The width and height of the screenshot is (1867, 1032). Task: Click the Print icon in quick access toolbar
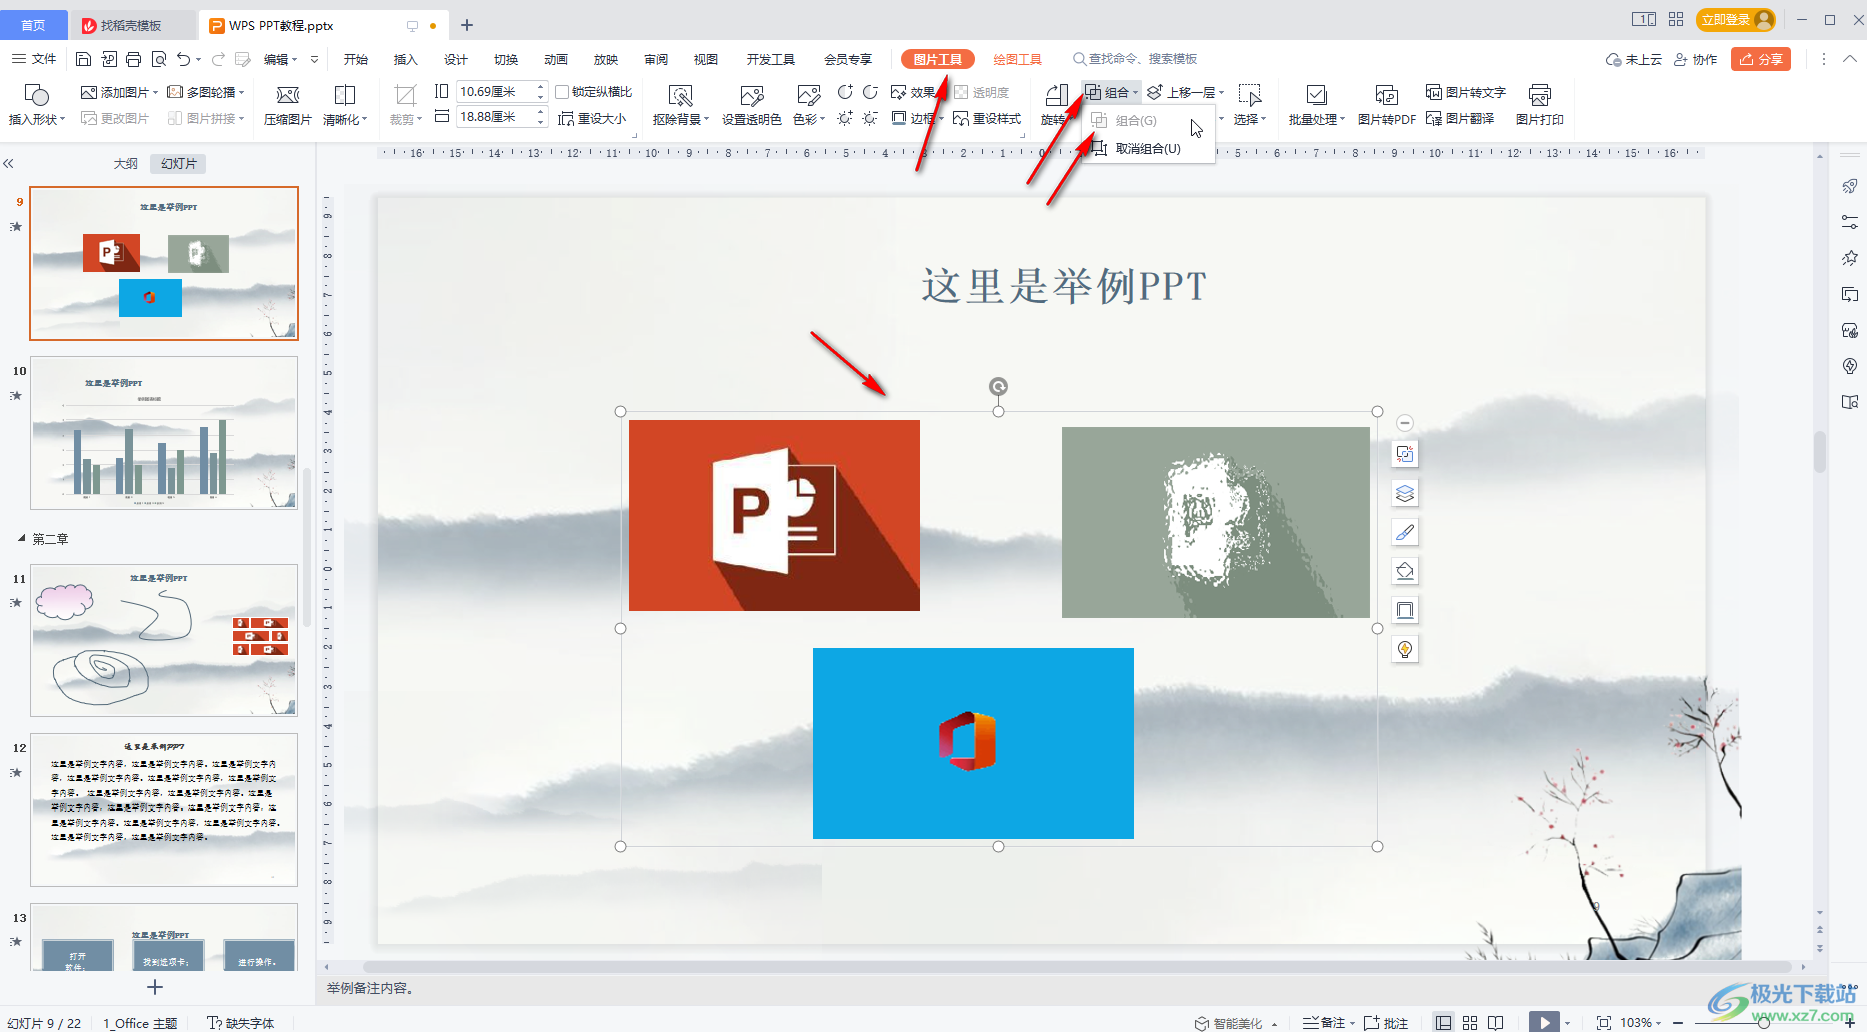click(134, 59)
